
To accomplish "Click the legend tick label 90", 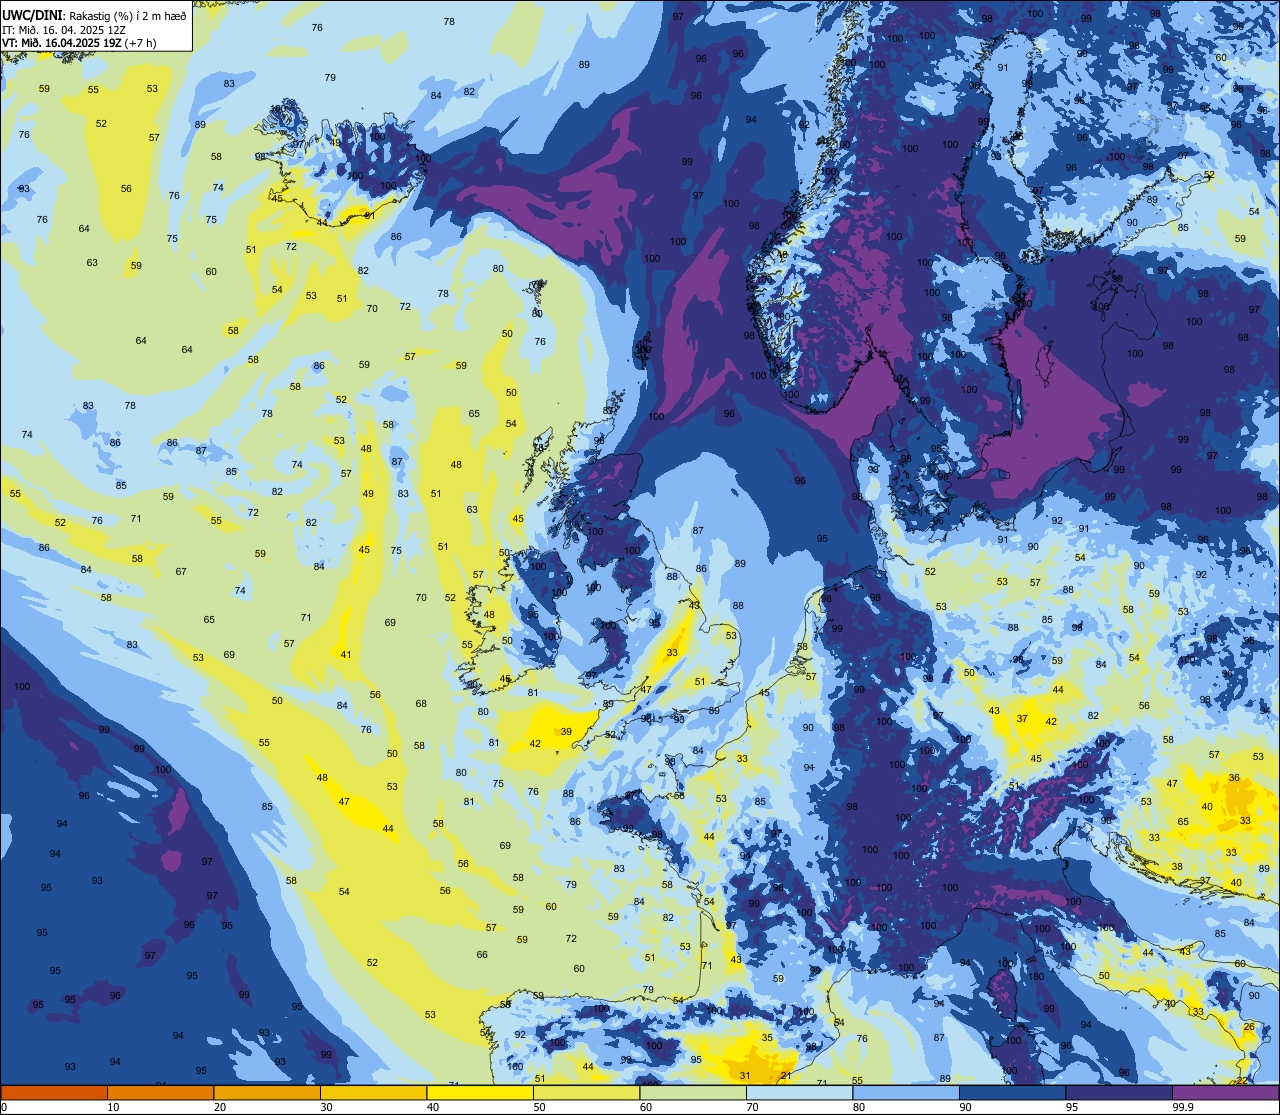I will click(x=965, y=1107).
